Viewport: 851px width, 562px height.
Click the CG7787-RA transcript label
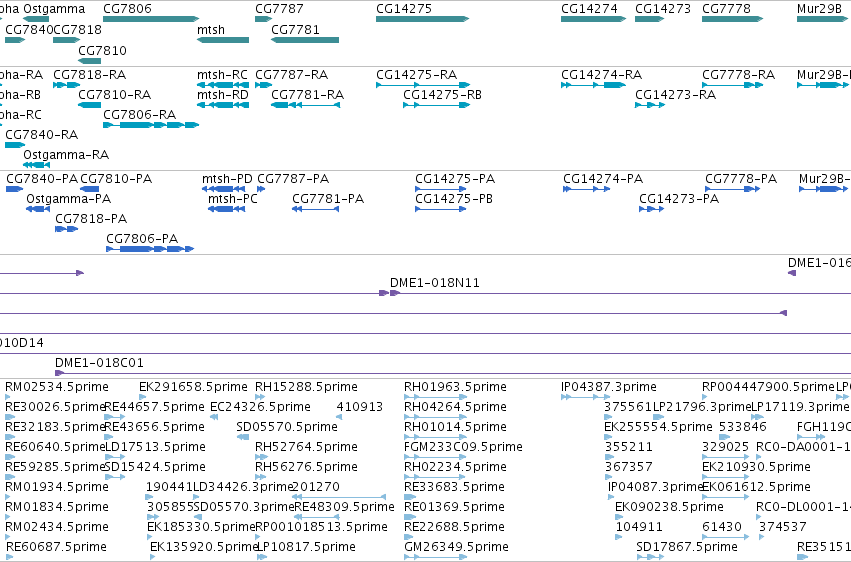(x=291, y=74)
